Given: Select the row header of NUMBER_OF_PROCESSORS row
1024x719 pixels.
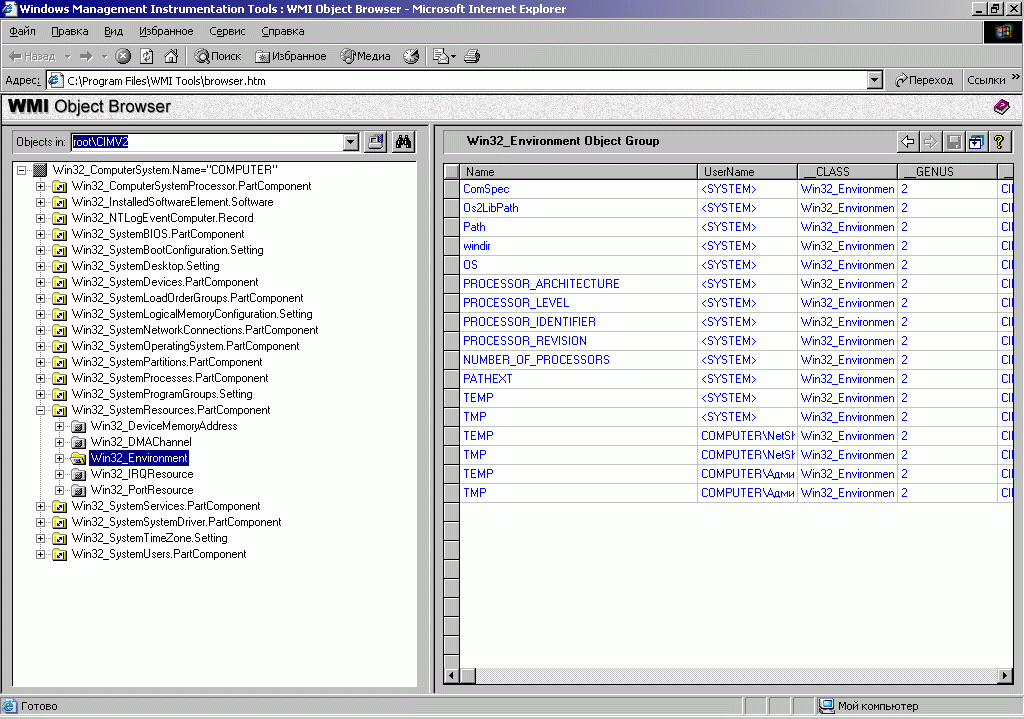Looking at the screenshot, I should point(451,360).
